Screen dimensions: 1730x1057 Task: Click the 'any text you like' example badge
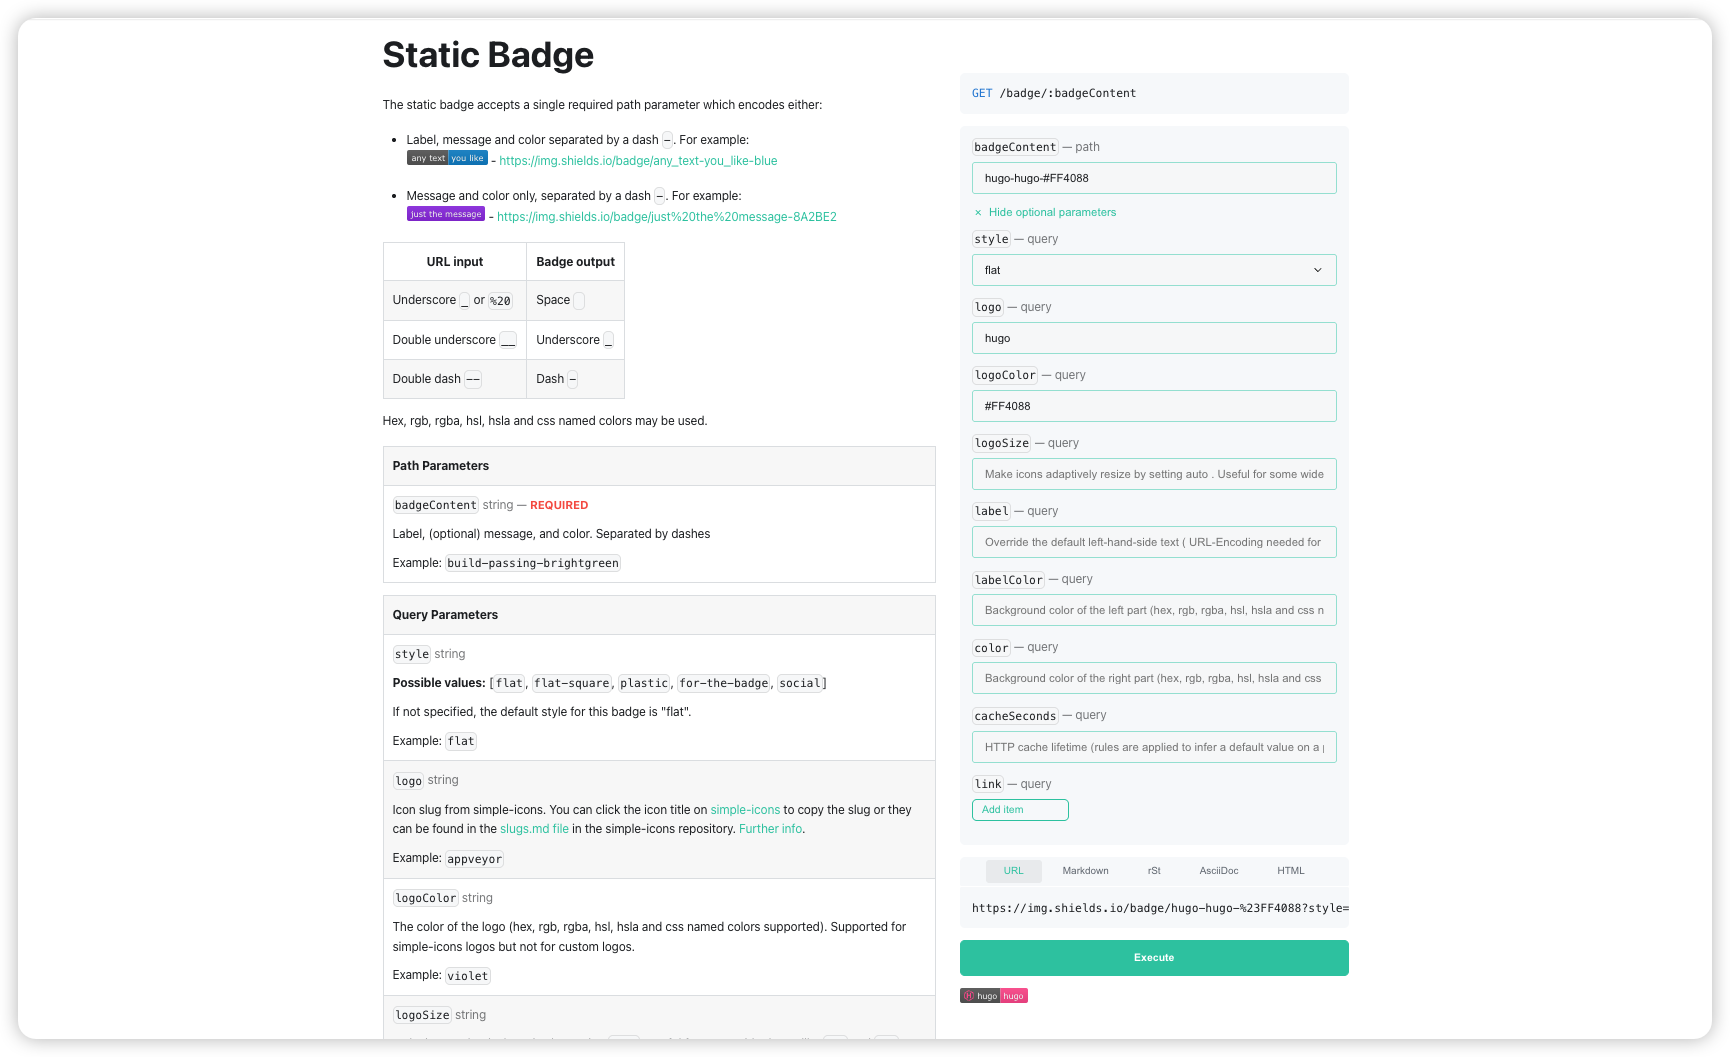tap(447, 158)
